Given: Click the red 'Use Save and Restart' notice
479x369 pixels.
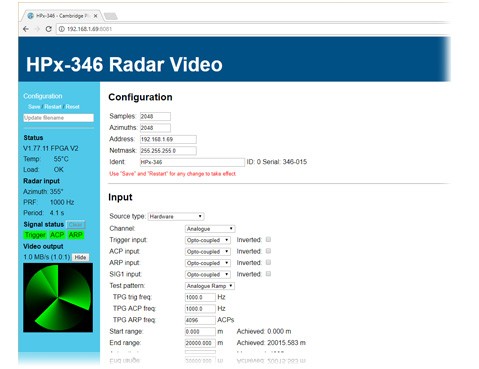Looking at the screenshot, I should (173, 174).
